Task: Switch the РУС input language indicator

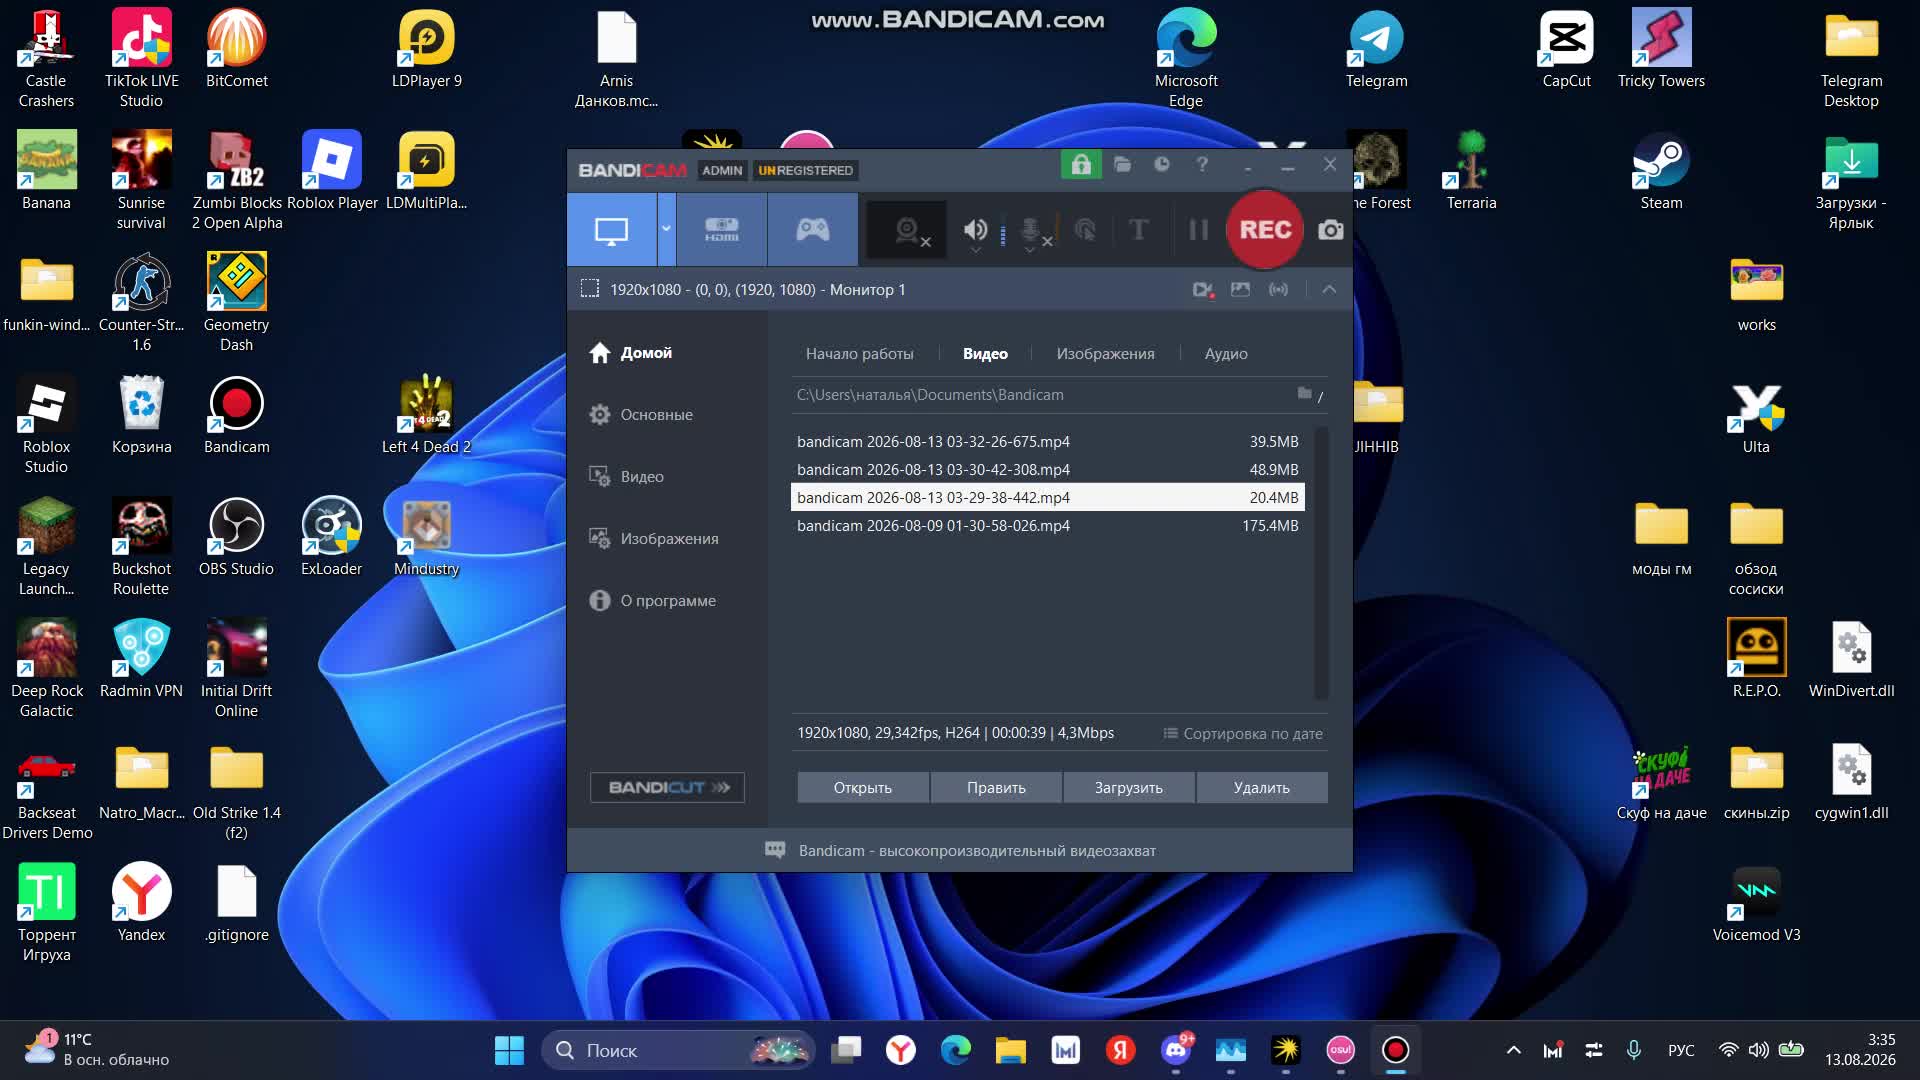Action: [1681, 1050]
